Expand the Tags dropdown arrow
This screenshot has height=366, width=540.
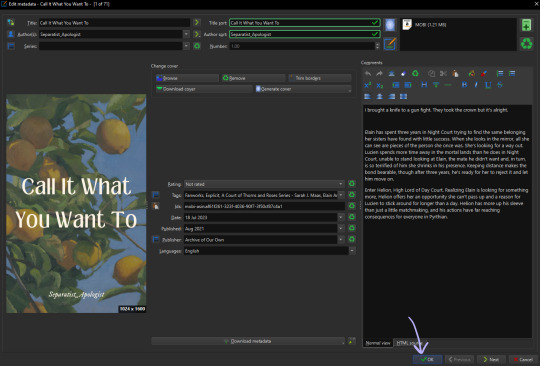pos(341,195)
